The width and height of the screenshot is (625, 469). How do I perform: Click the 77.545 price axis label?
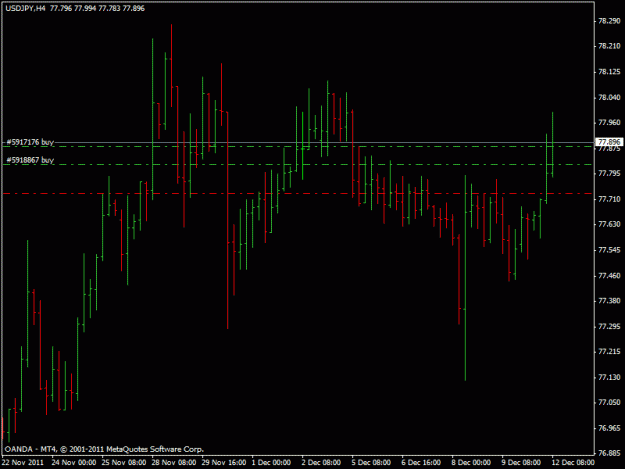pyautogui.click(x=609, y=250)
